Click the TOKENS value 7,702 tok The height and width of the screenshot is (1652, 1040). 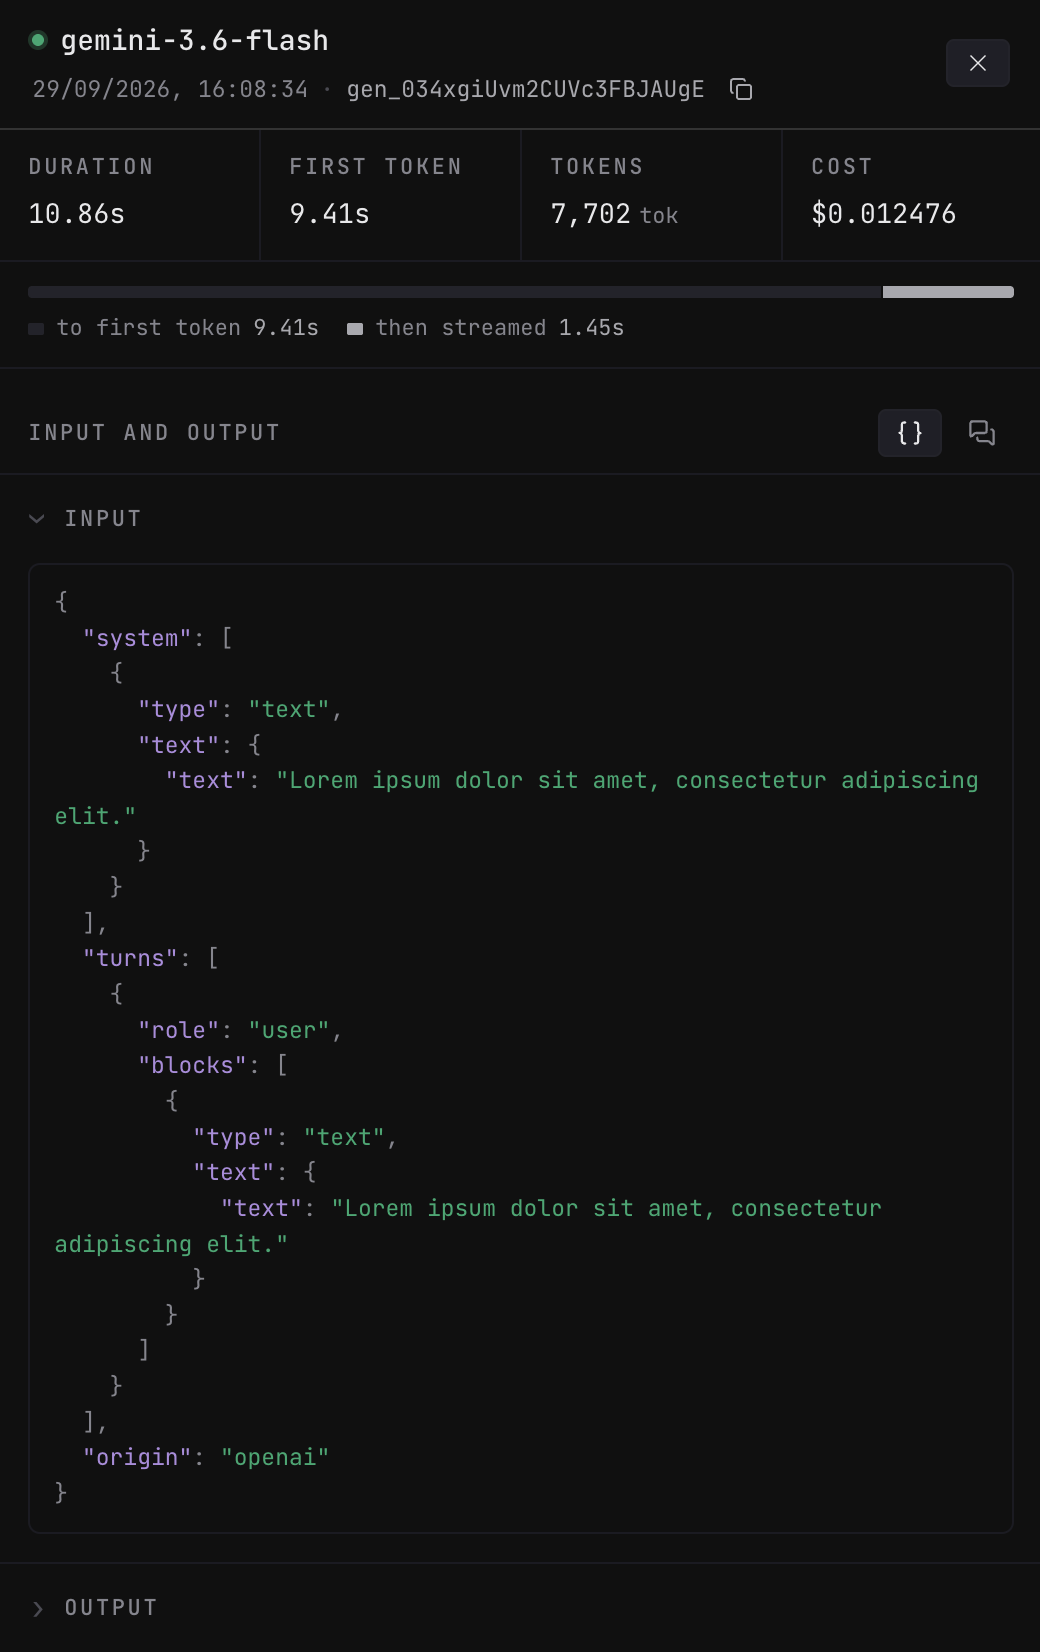click(614, 214)
